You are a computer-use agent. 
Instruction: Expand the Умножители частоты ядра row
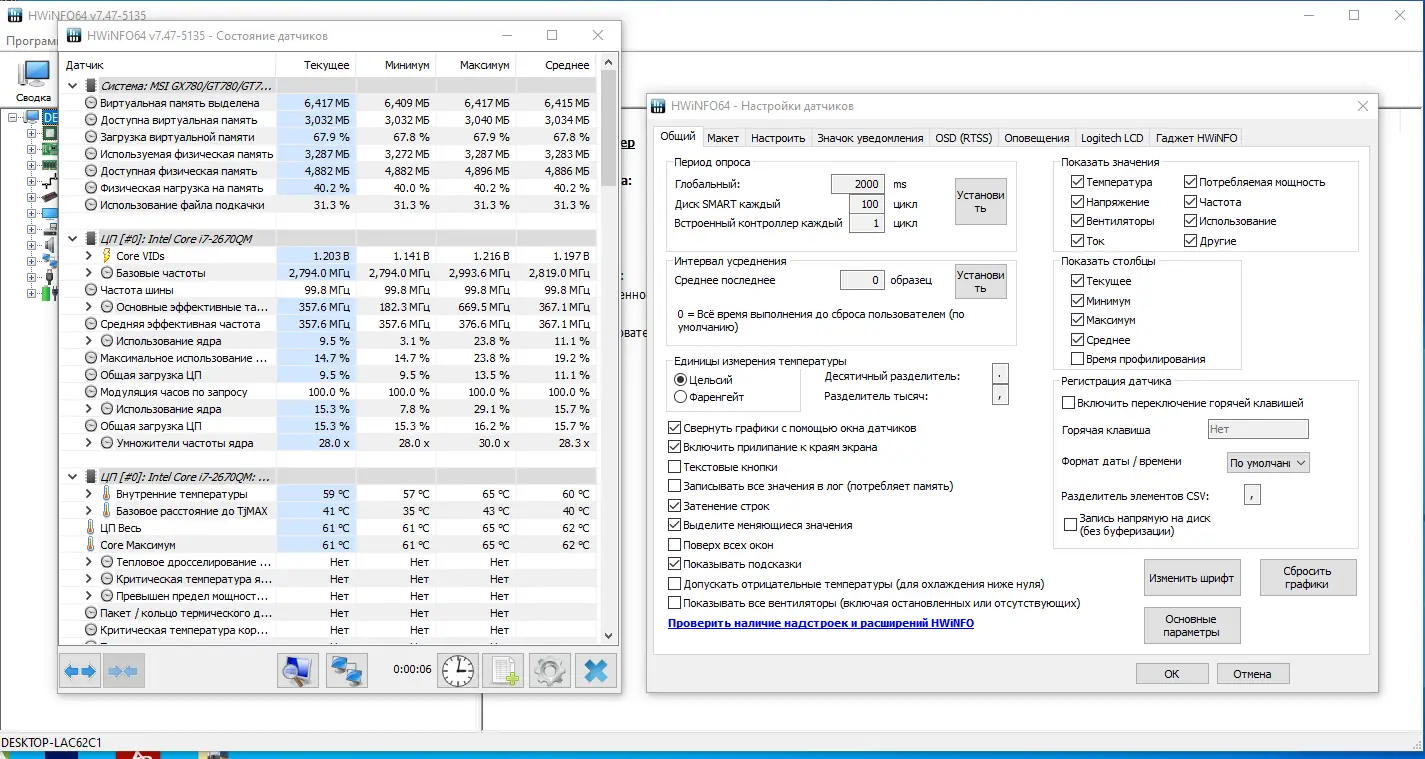[89, 443]
